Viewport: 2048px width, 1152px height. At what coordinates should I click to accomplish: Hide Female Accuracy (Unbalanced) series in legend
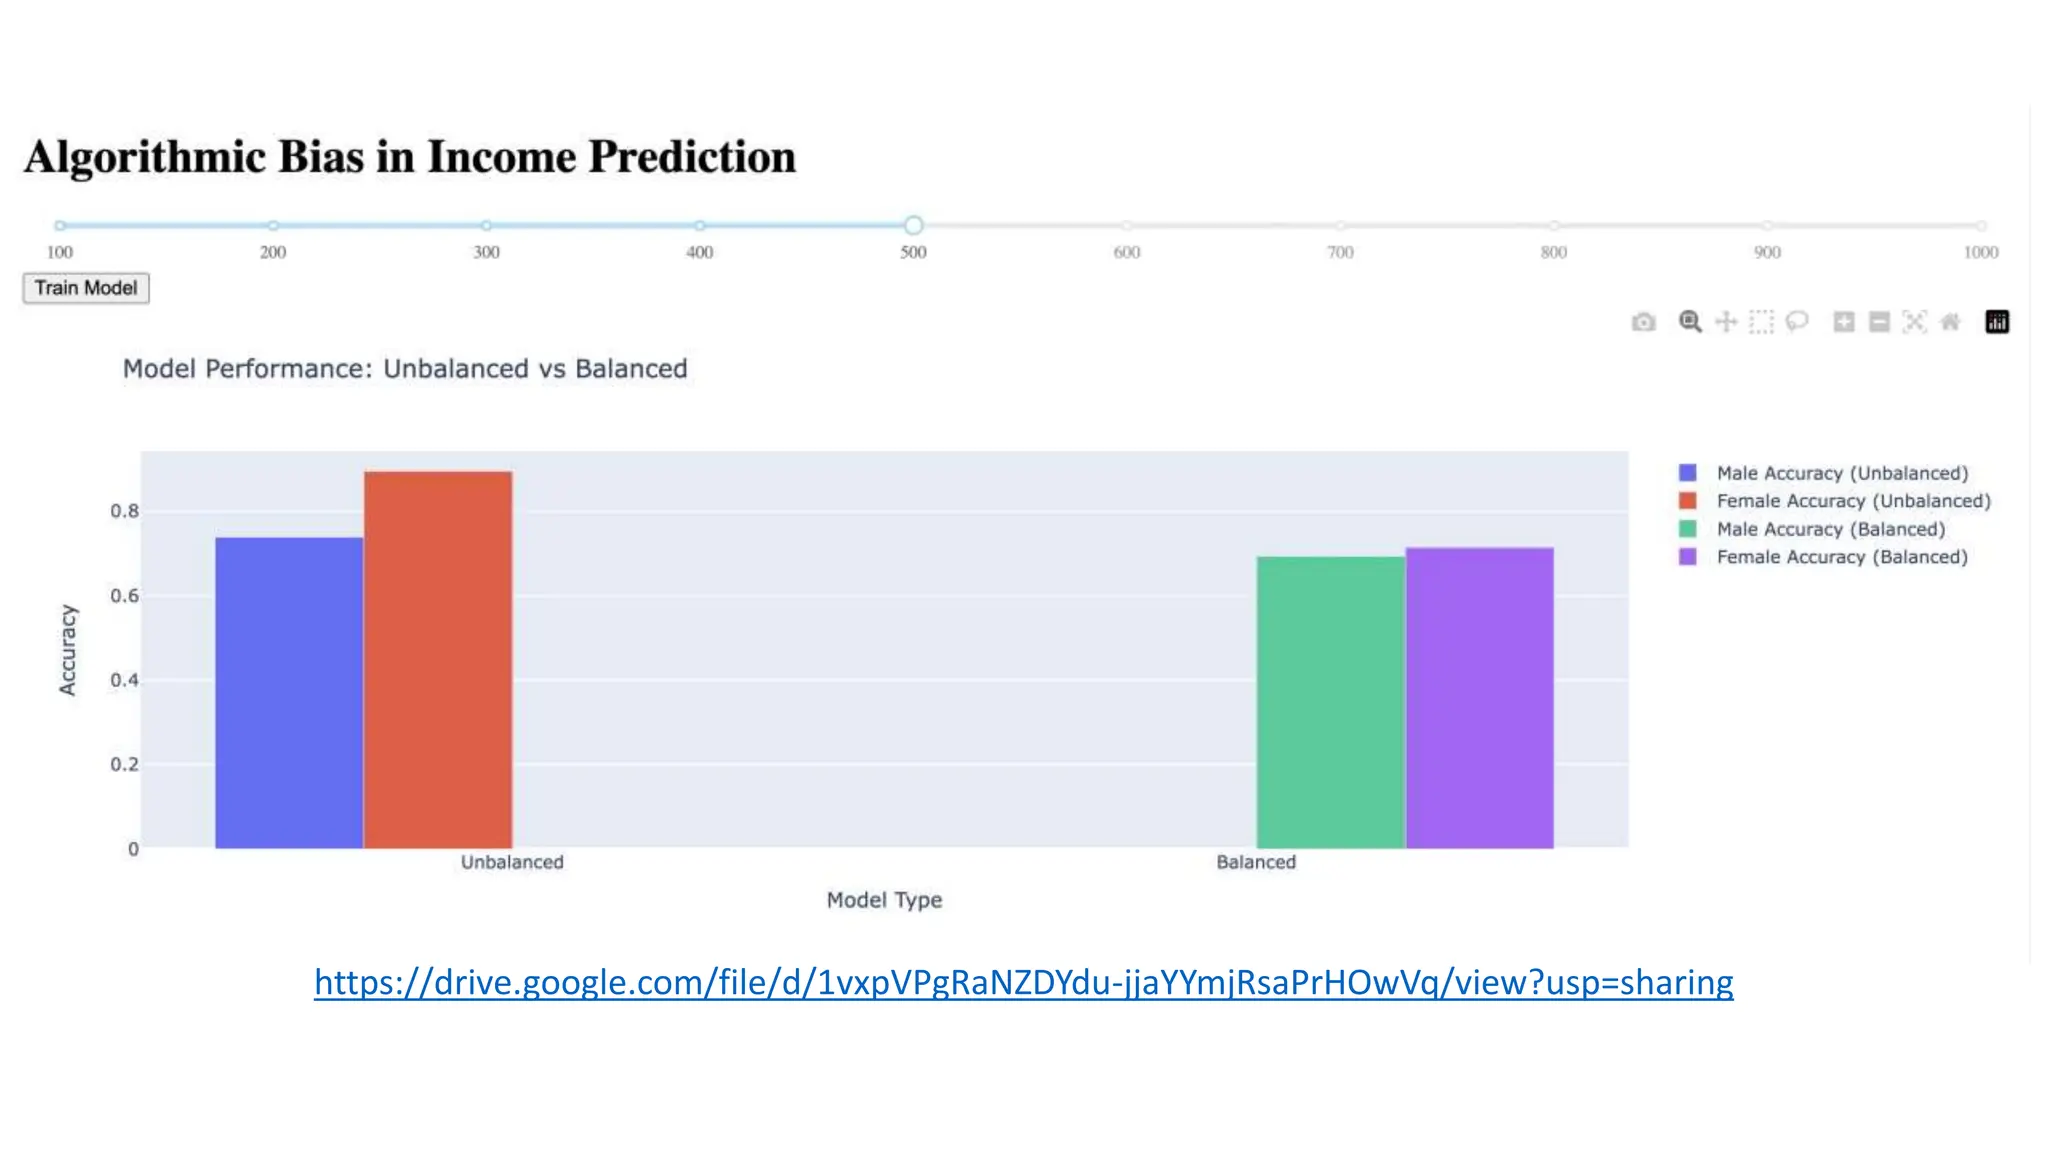click(1853, 501)
